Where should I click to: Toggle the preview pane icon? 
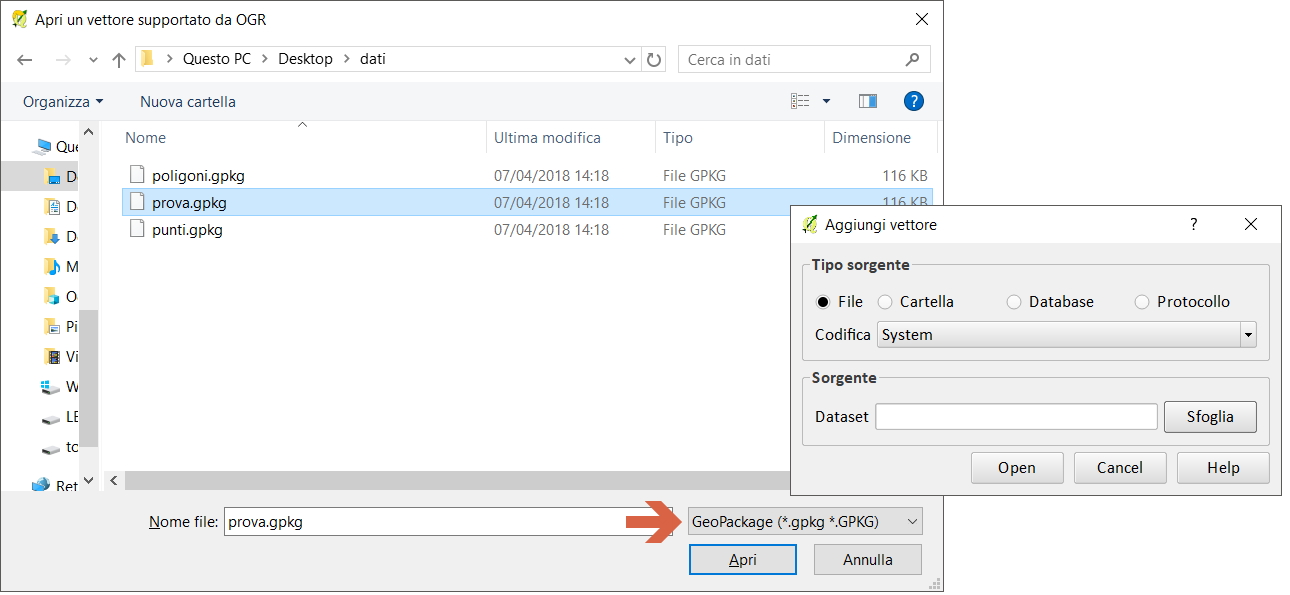867,101
